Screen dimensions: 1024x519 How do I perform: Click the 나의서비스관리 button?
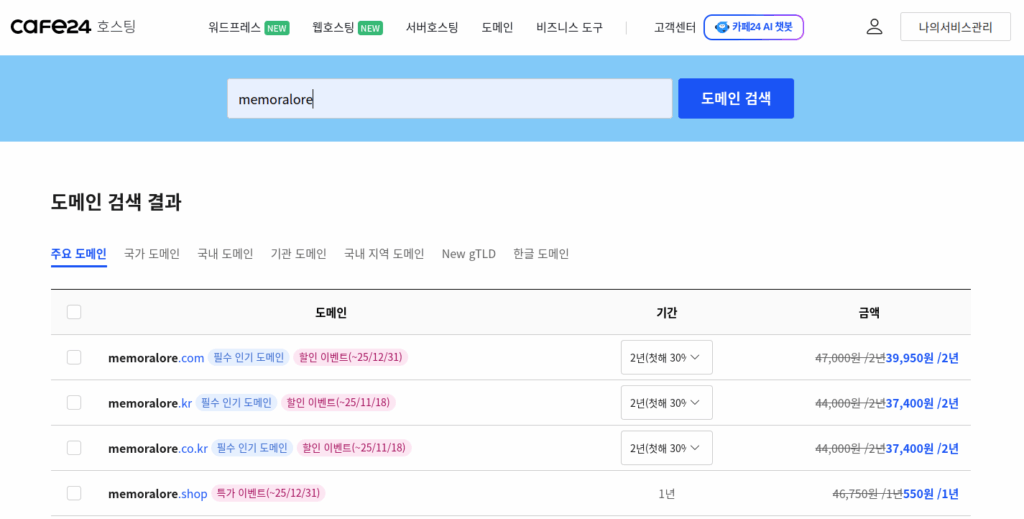tap(955, 27)
